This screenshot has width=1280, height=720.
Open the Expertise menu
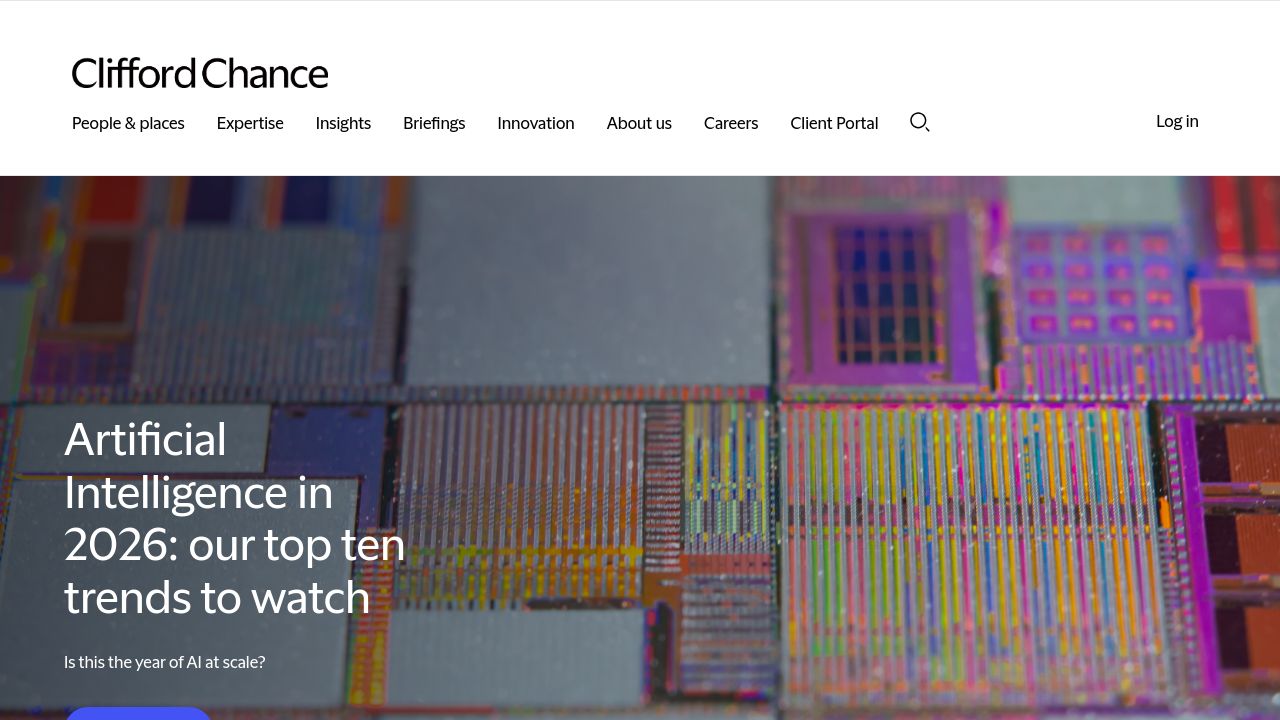[250, 123]
